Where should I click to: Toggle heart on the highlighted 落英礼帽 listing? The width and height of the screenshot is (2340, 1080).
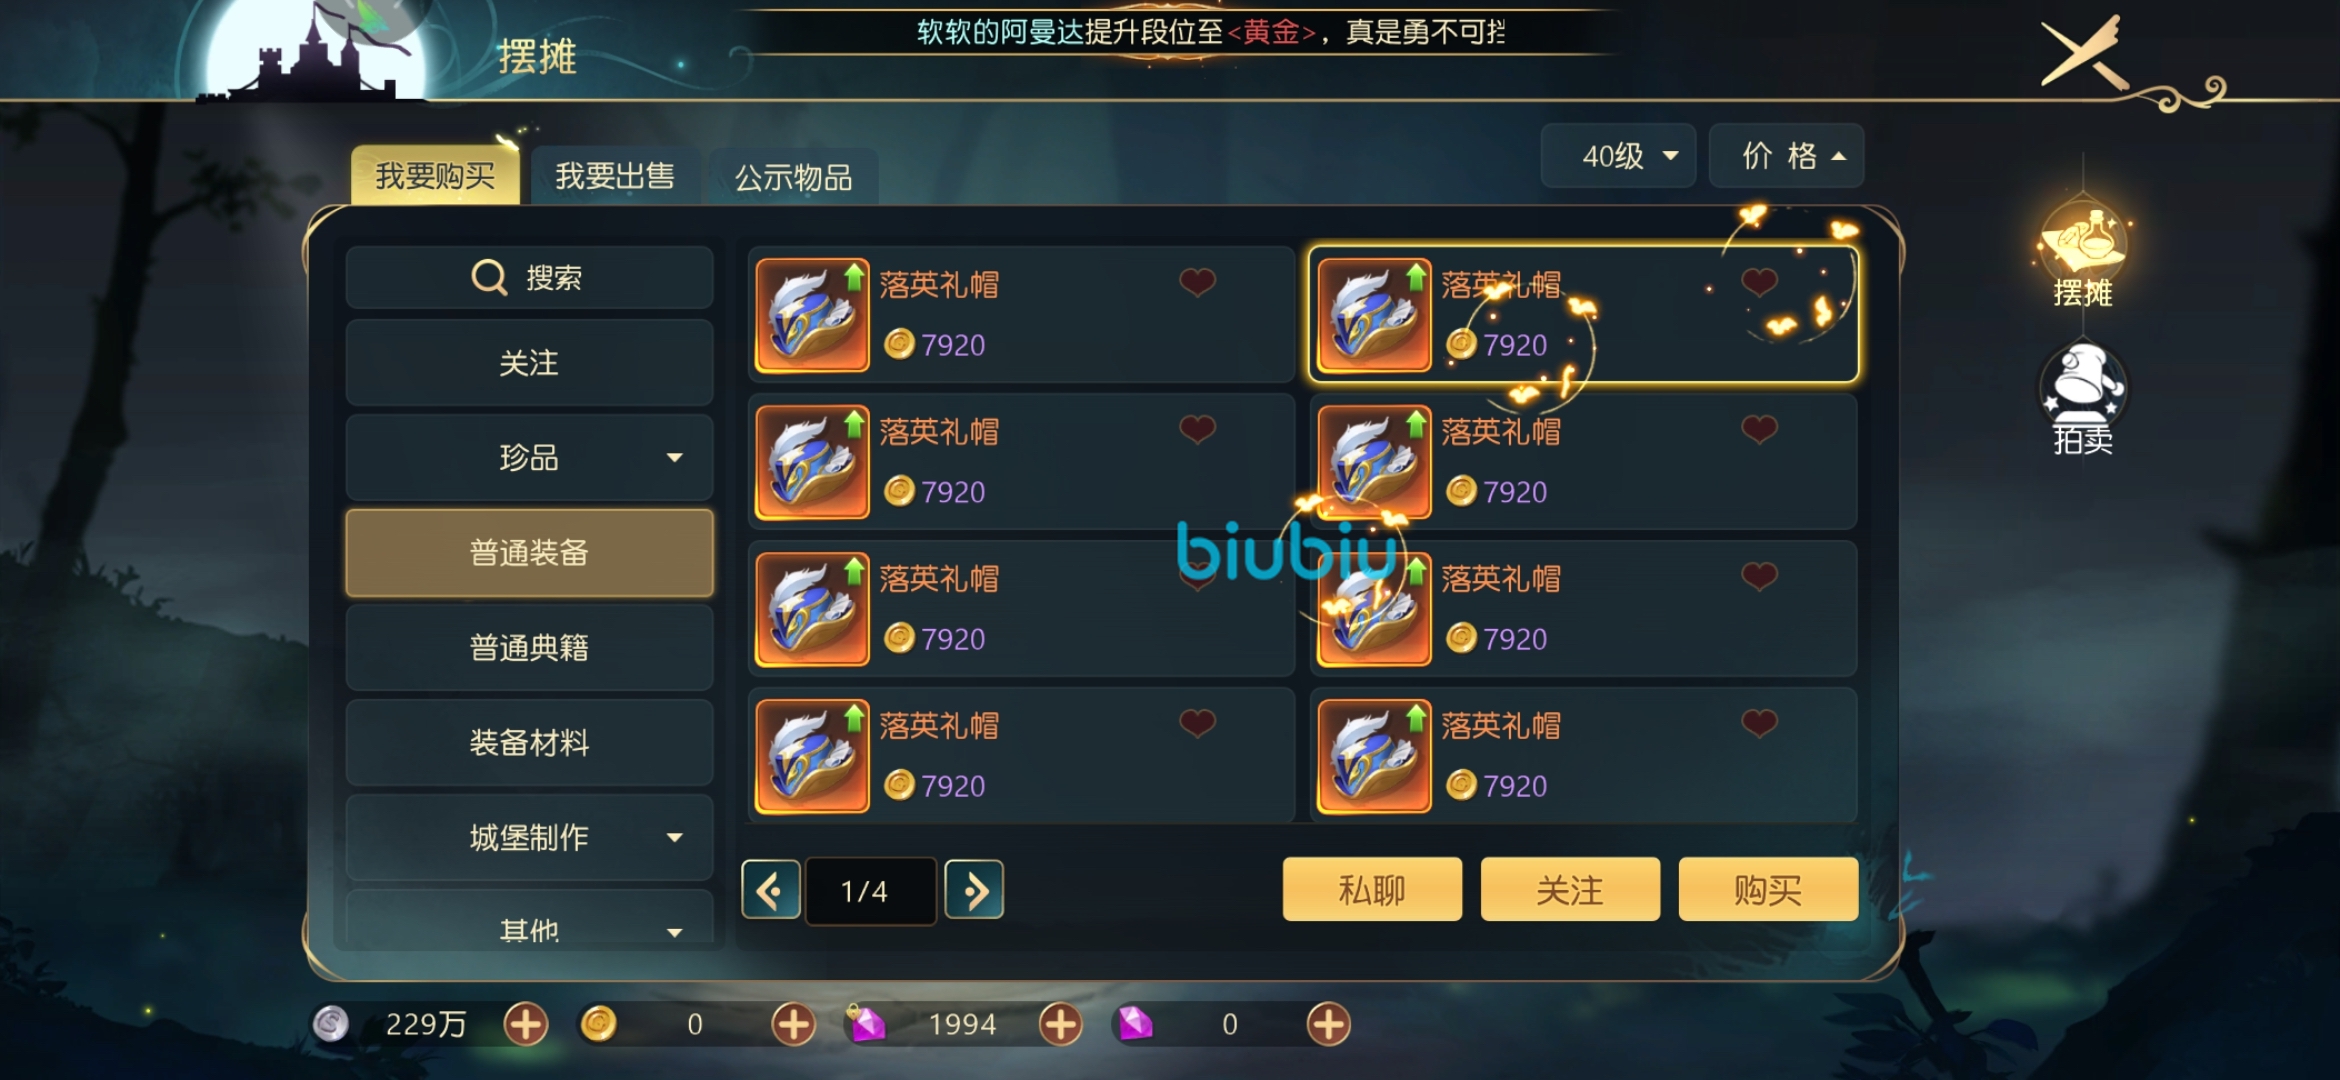1759,282
